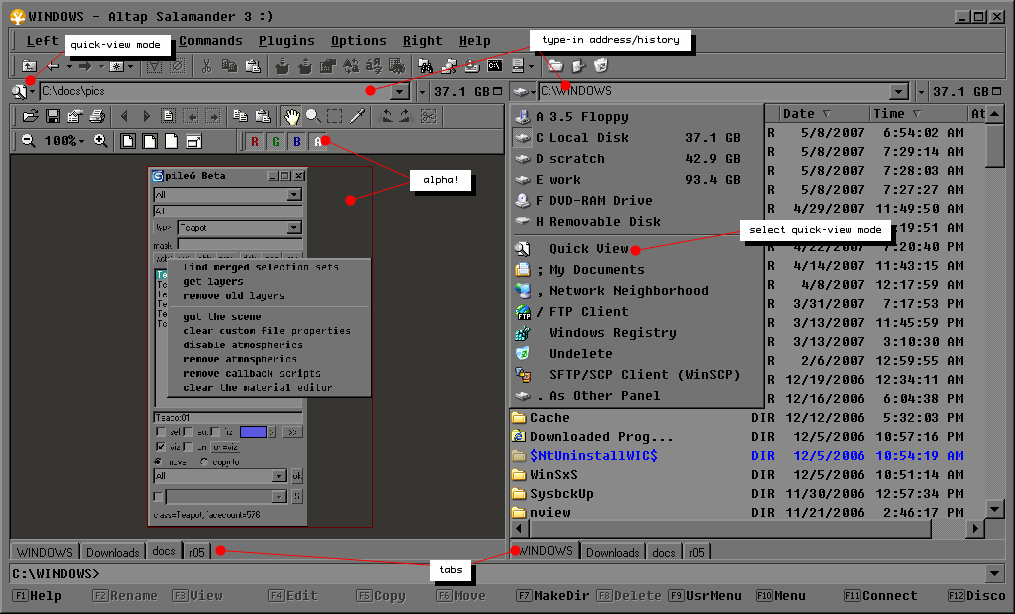Click the Find files binoculars icon
1015x614 pixels.
pos(425,66)
